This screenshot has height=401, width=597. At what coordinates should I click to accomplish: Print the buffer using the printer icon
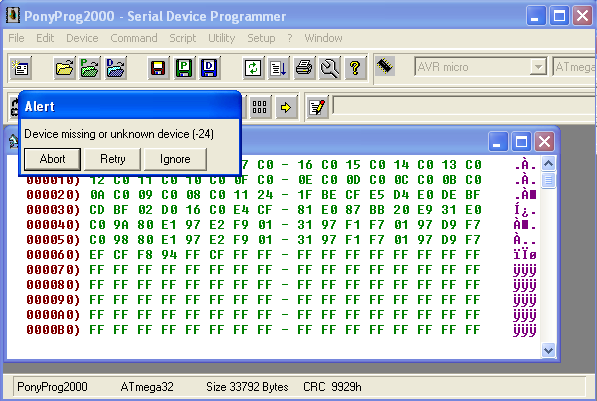pyautogui.click(x=304, y=69)
